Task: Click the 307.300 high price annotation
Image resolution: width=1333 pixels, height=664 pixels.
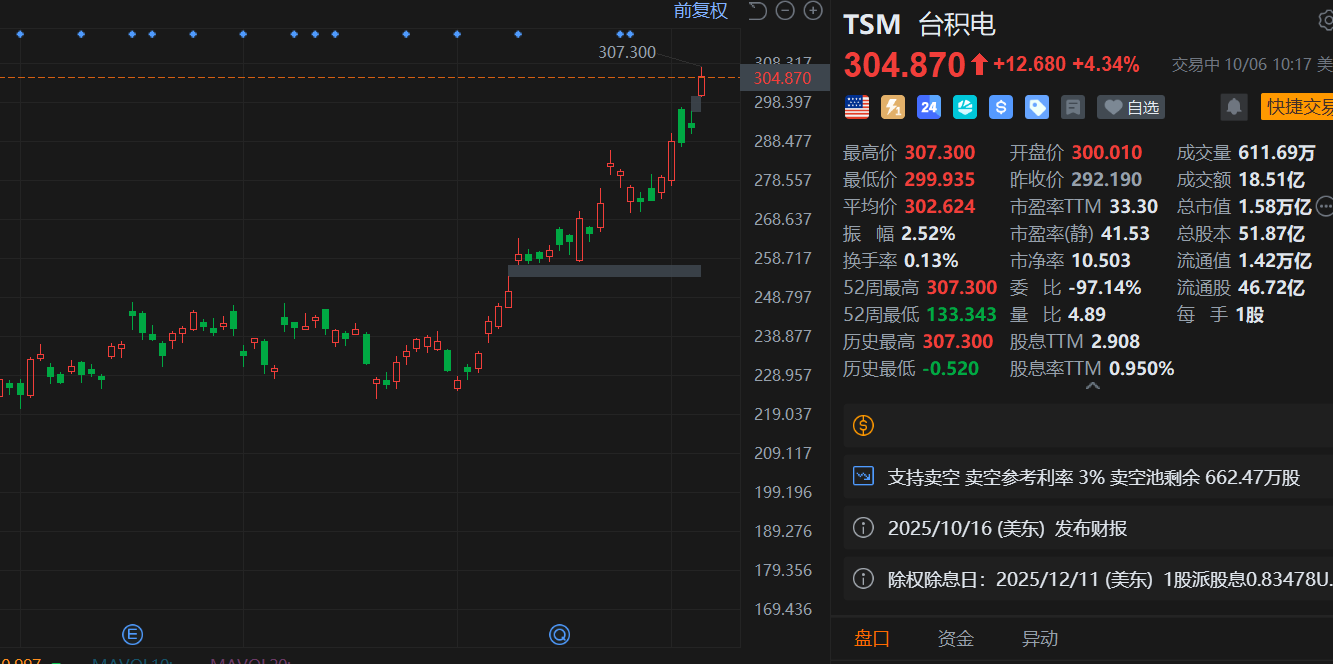Action: pos(627,52)
